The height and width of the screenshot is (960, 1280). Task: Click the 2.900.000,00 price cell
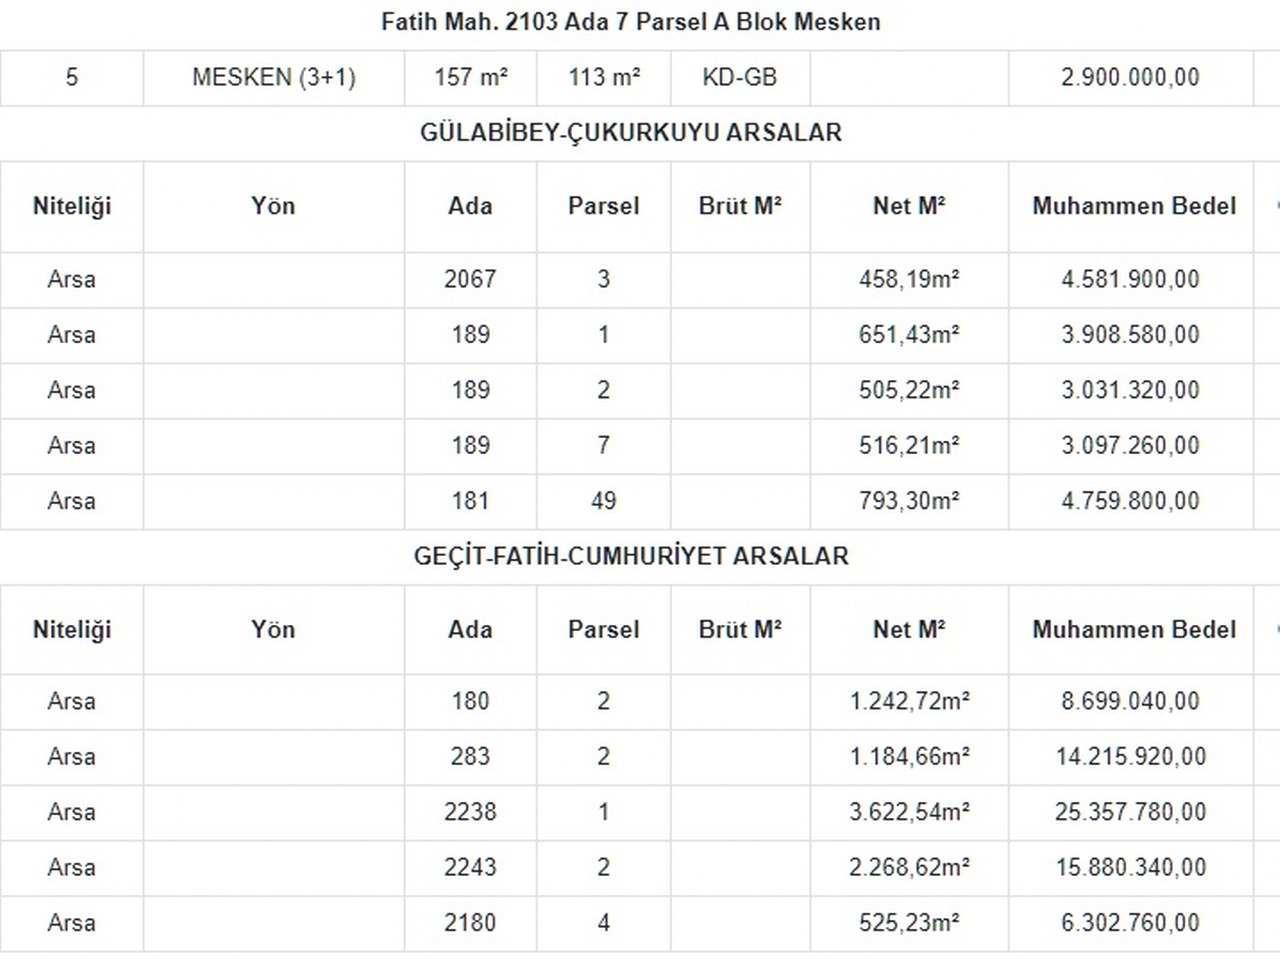(x=1130, y=77)
